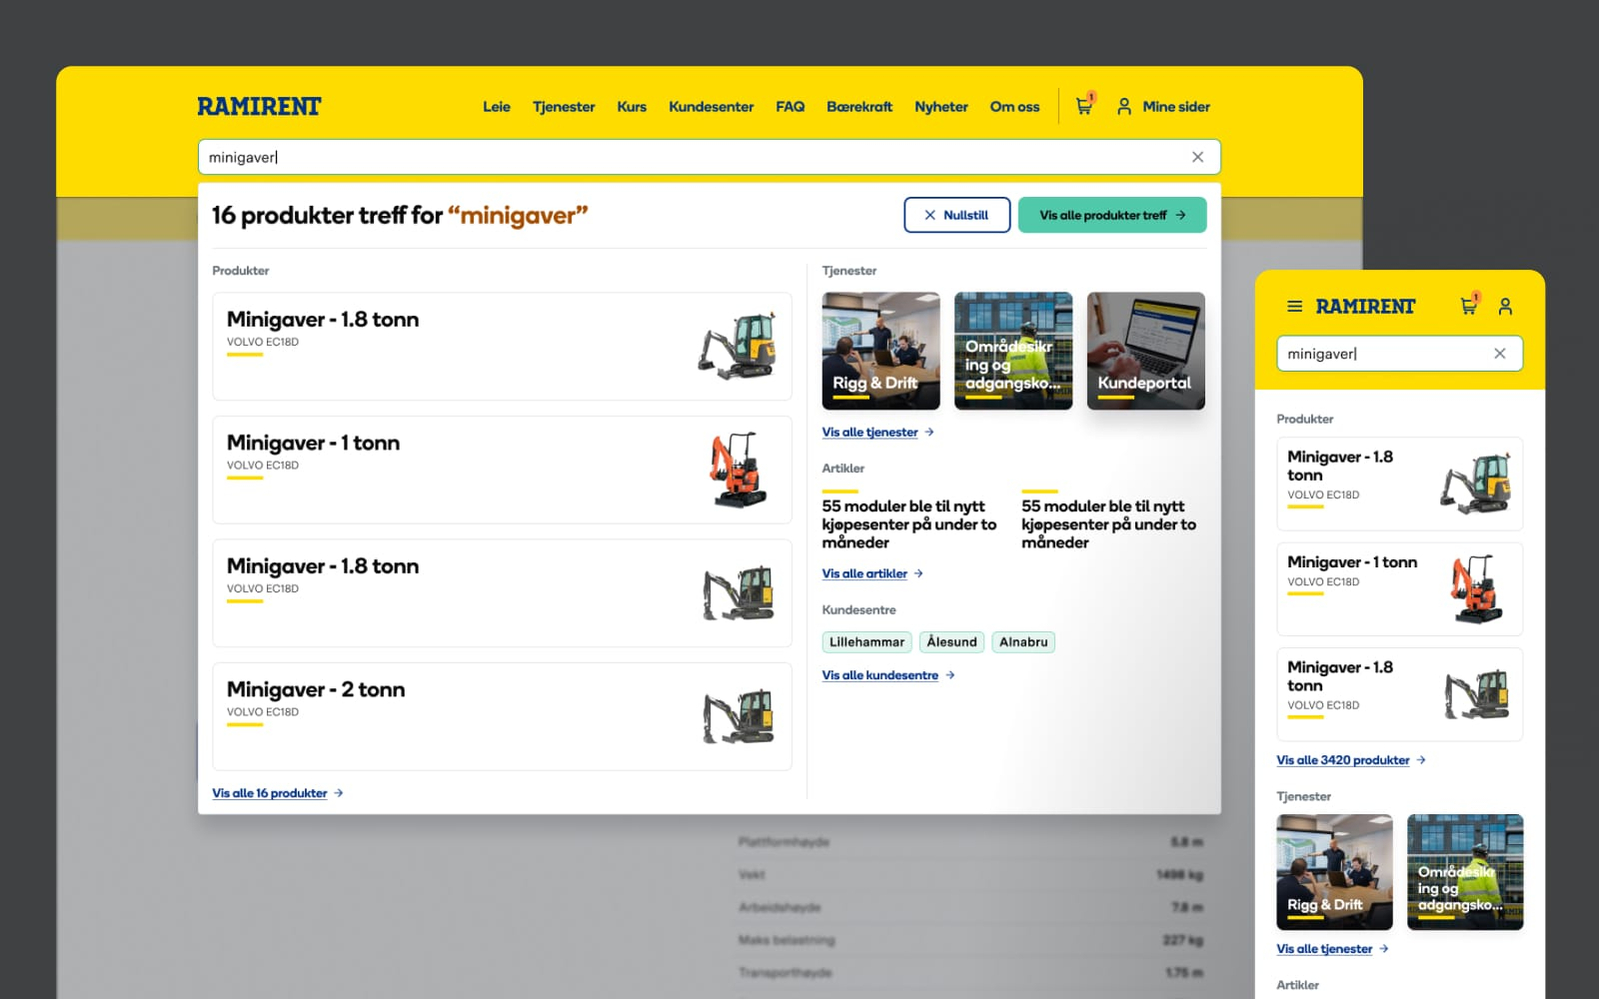Click the desktop search input field
The width and height of the screenshot is (1599, 999).
click(690, 157)
